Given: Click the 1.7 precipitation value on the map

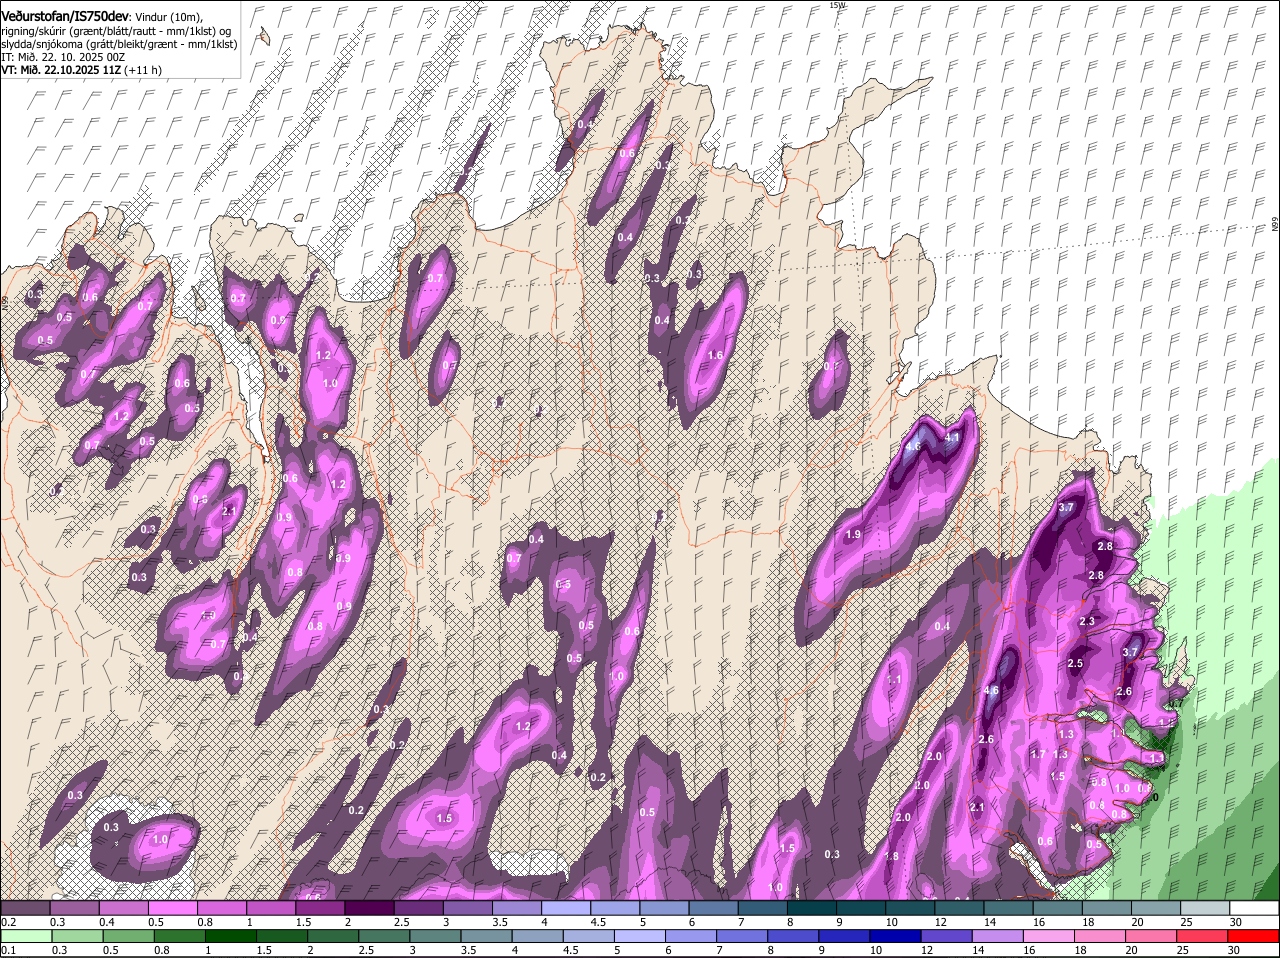Looking at the screenshot, I should click(x=1038, y=754).
